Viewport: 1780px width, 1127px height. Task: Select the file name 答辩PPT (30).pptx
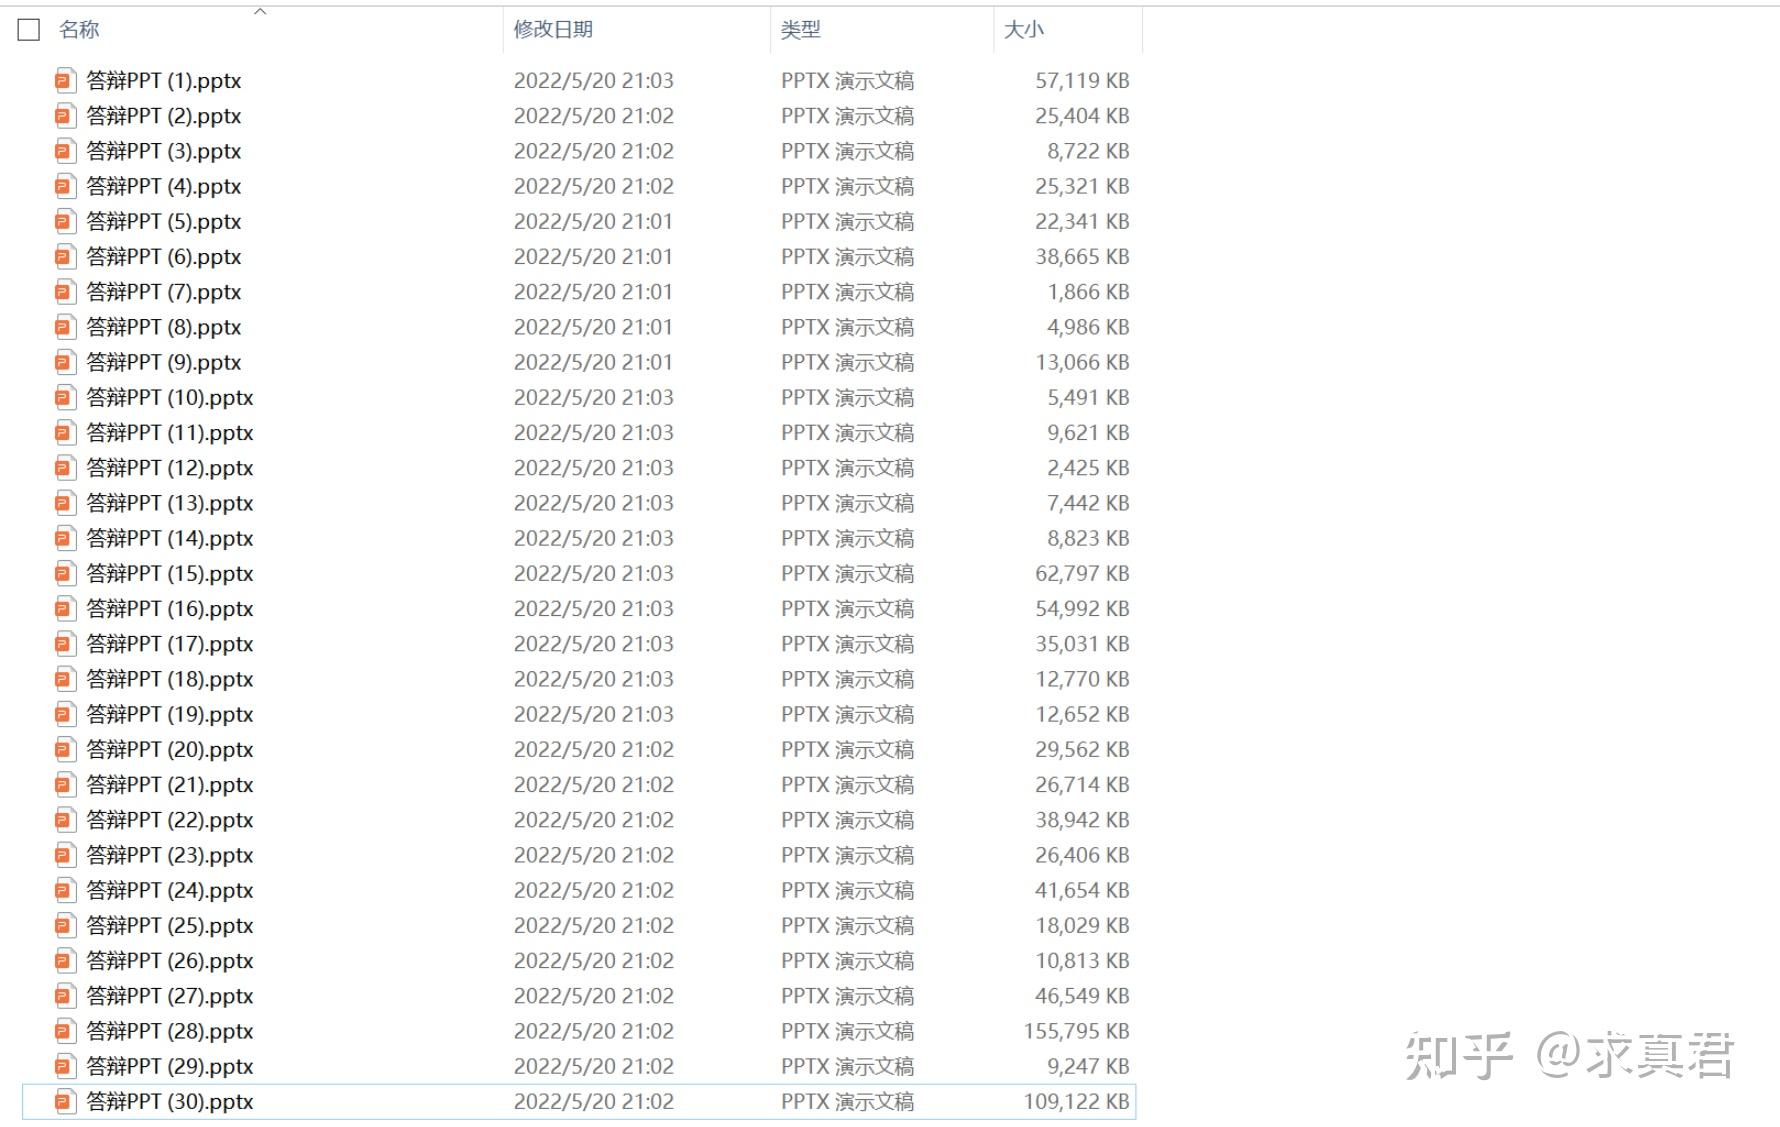tap(170, 1101)
